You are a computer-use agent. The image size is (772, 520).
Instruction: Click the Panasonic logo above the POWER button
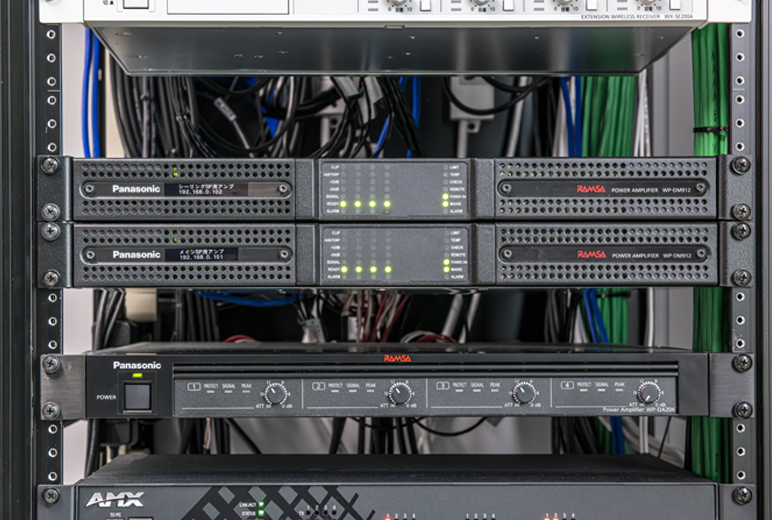click(136, 366)
